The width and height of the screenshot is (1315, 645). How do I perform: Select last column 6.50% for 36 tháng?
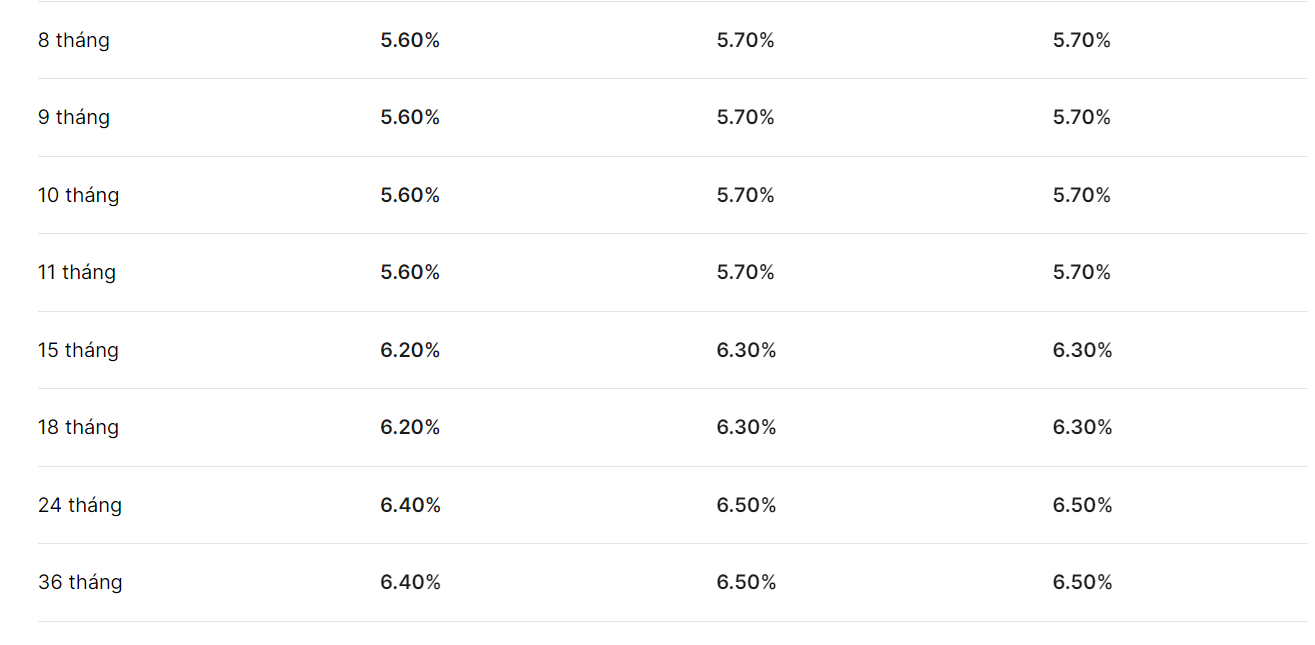(x=1082, y=583)
